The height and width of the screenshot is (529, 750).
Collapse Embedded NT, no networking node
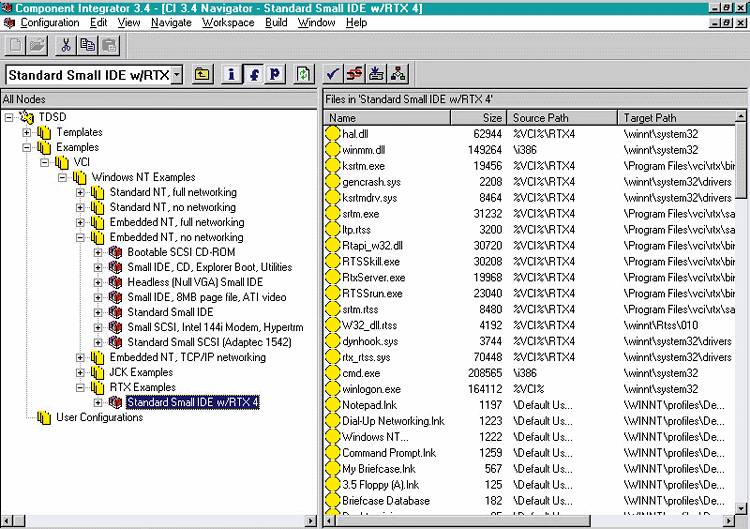(x=80, y=237)
